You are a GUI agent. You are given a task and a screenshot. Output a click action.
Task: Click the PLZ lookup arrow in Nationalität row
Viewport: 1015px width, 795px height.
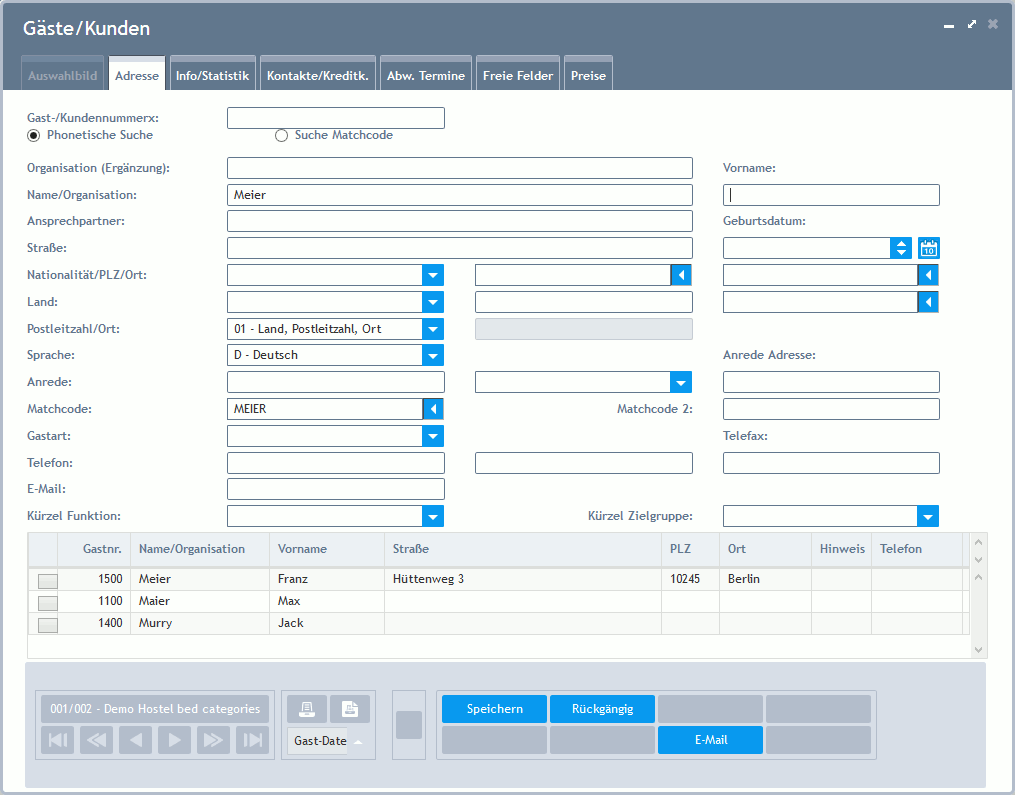(681, 275)
